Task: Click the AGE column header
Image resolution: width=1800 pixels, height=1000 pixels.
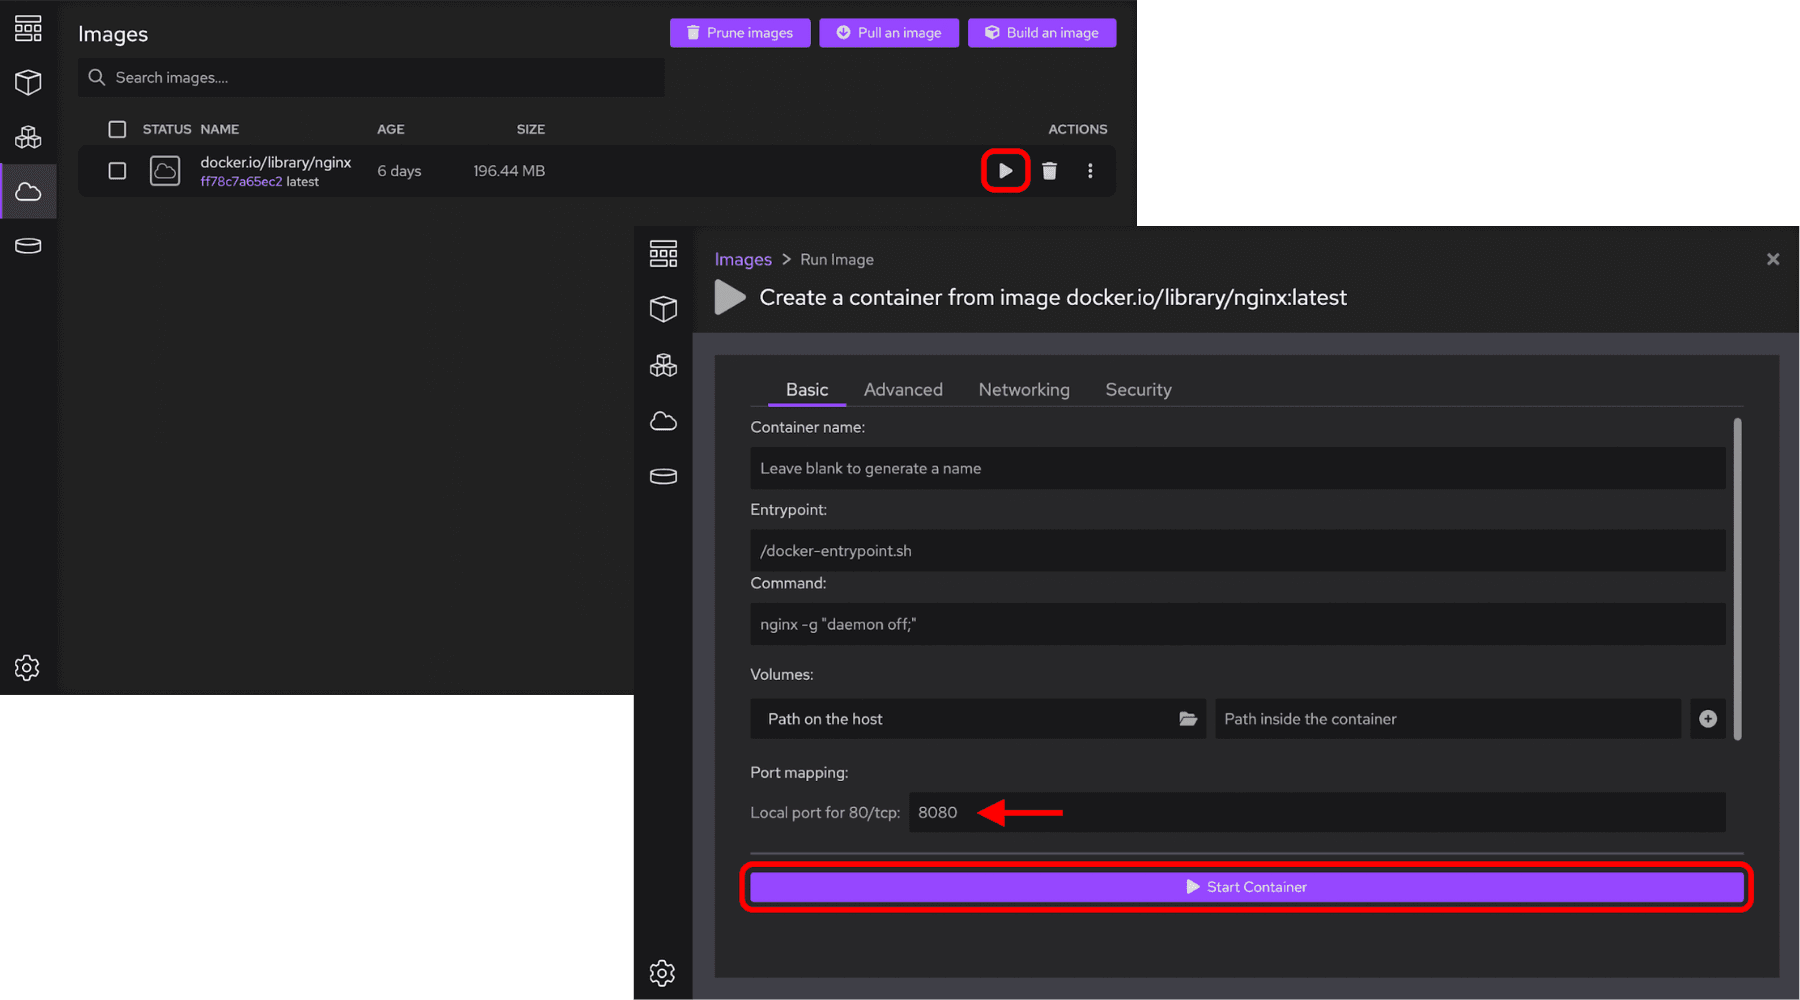Action: pyautogui.click(x=391, y=129)
